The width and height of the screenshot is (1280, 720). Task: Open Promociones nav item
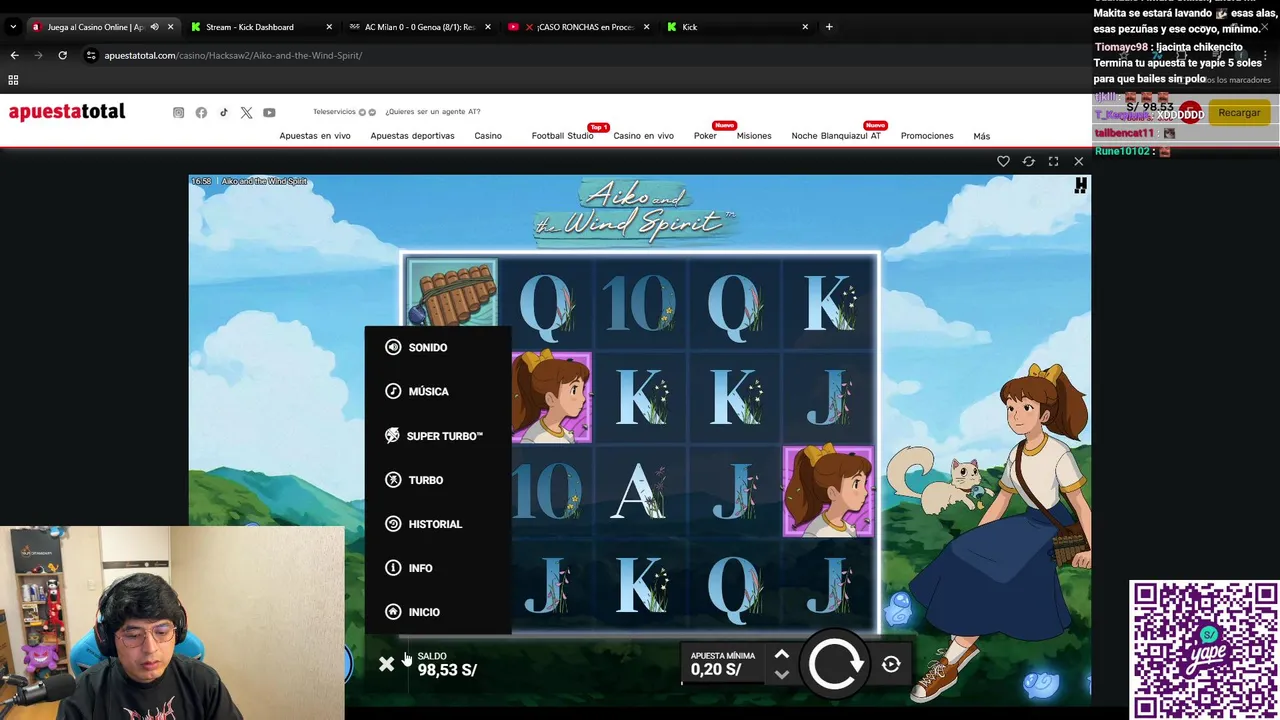click(x=927, y=136)
